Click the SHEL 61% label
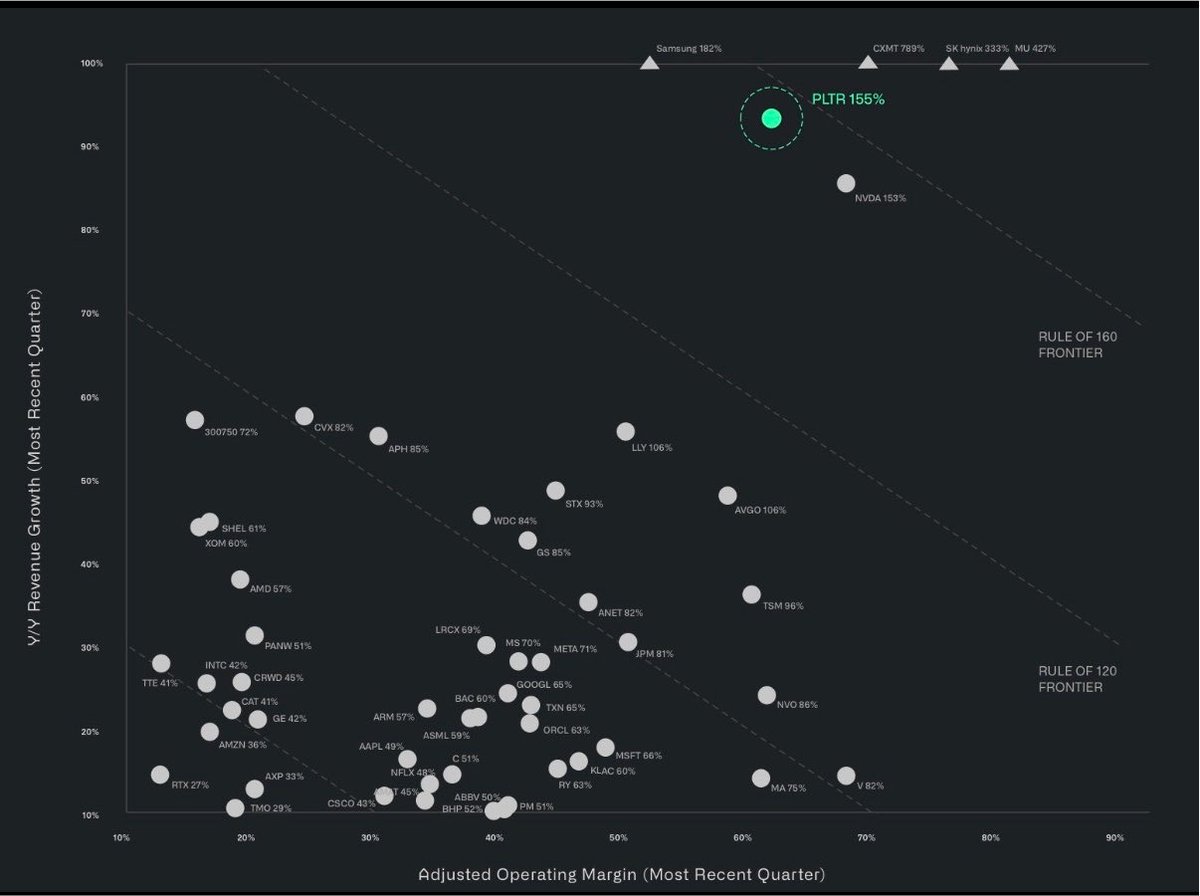This screenshot has width=1200, height=896. (x=244, y=528)
